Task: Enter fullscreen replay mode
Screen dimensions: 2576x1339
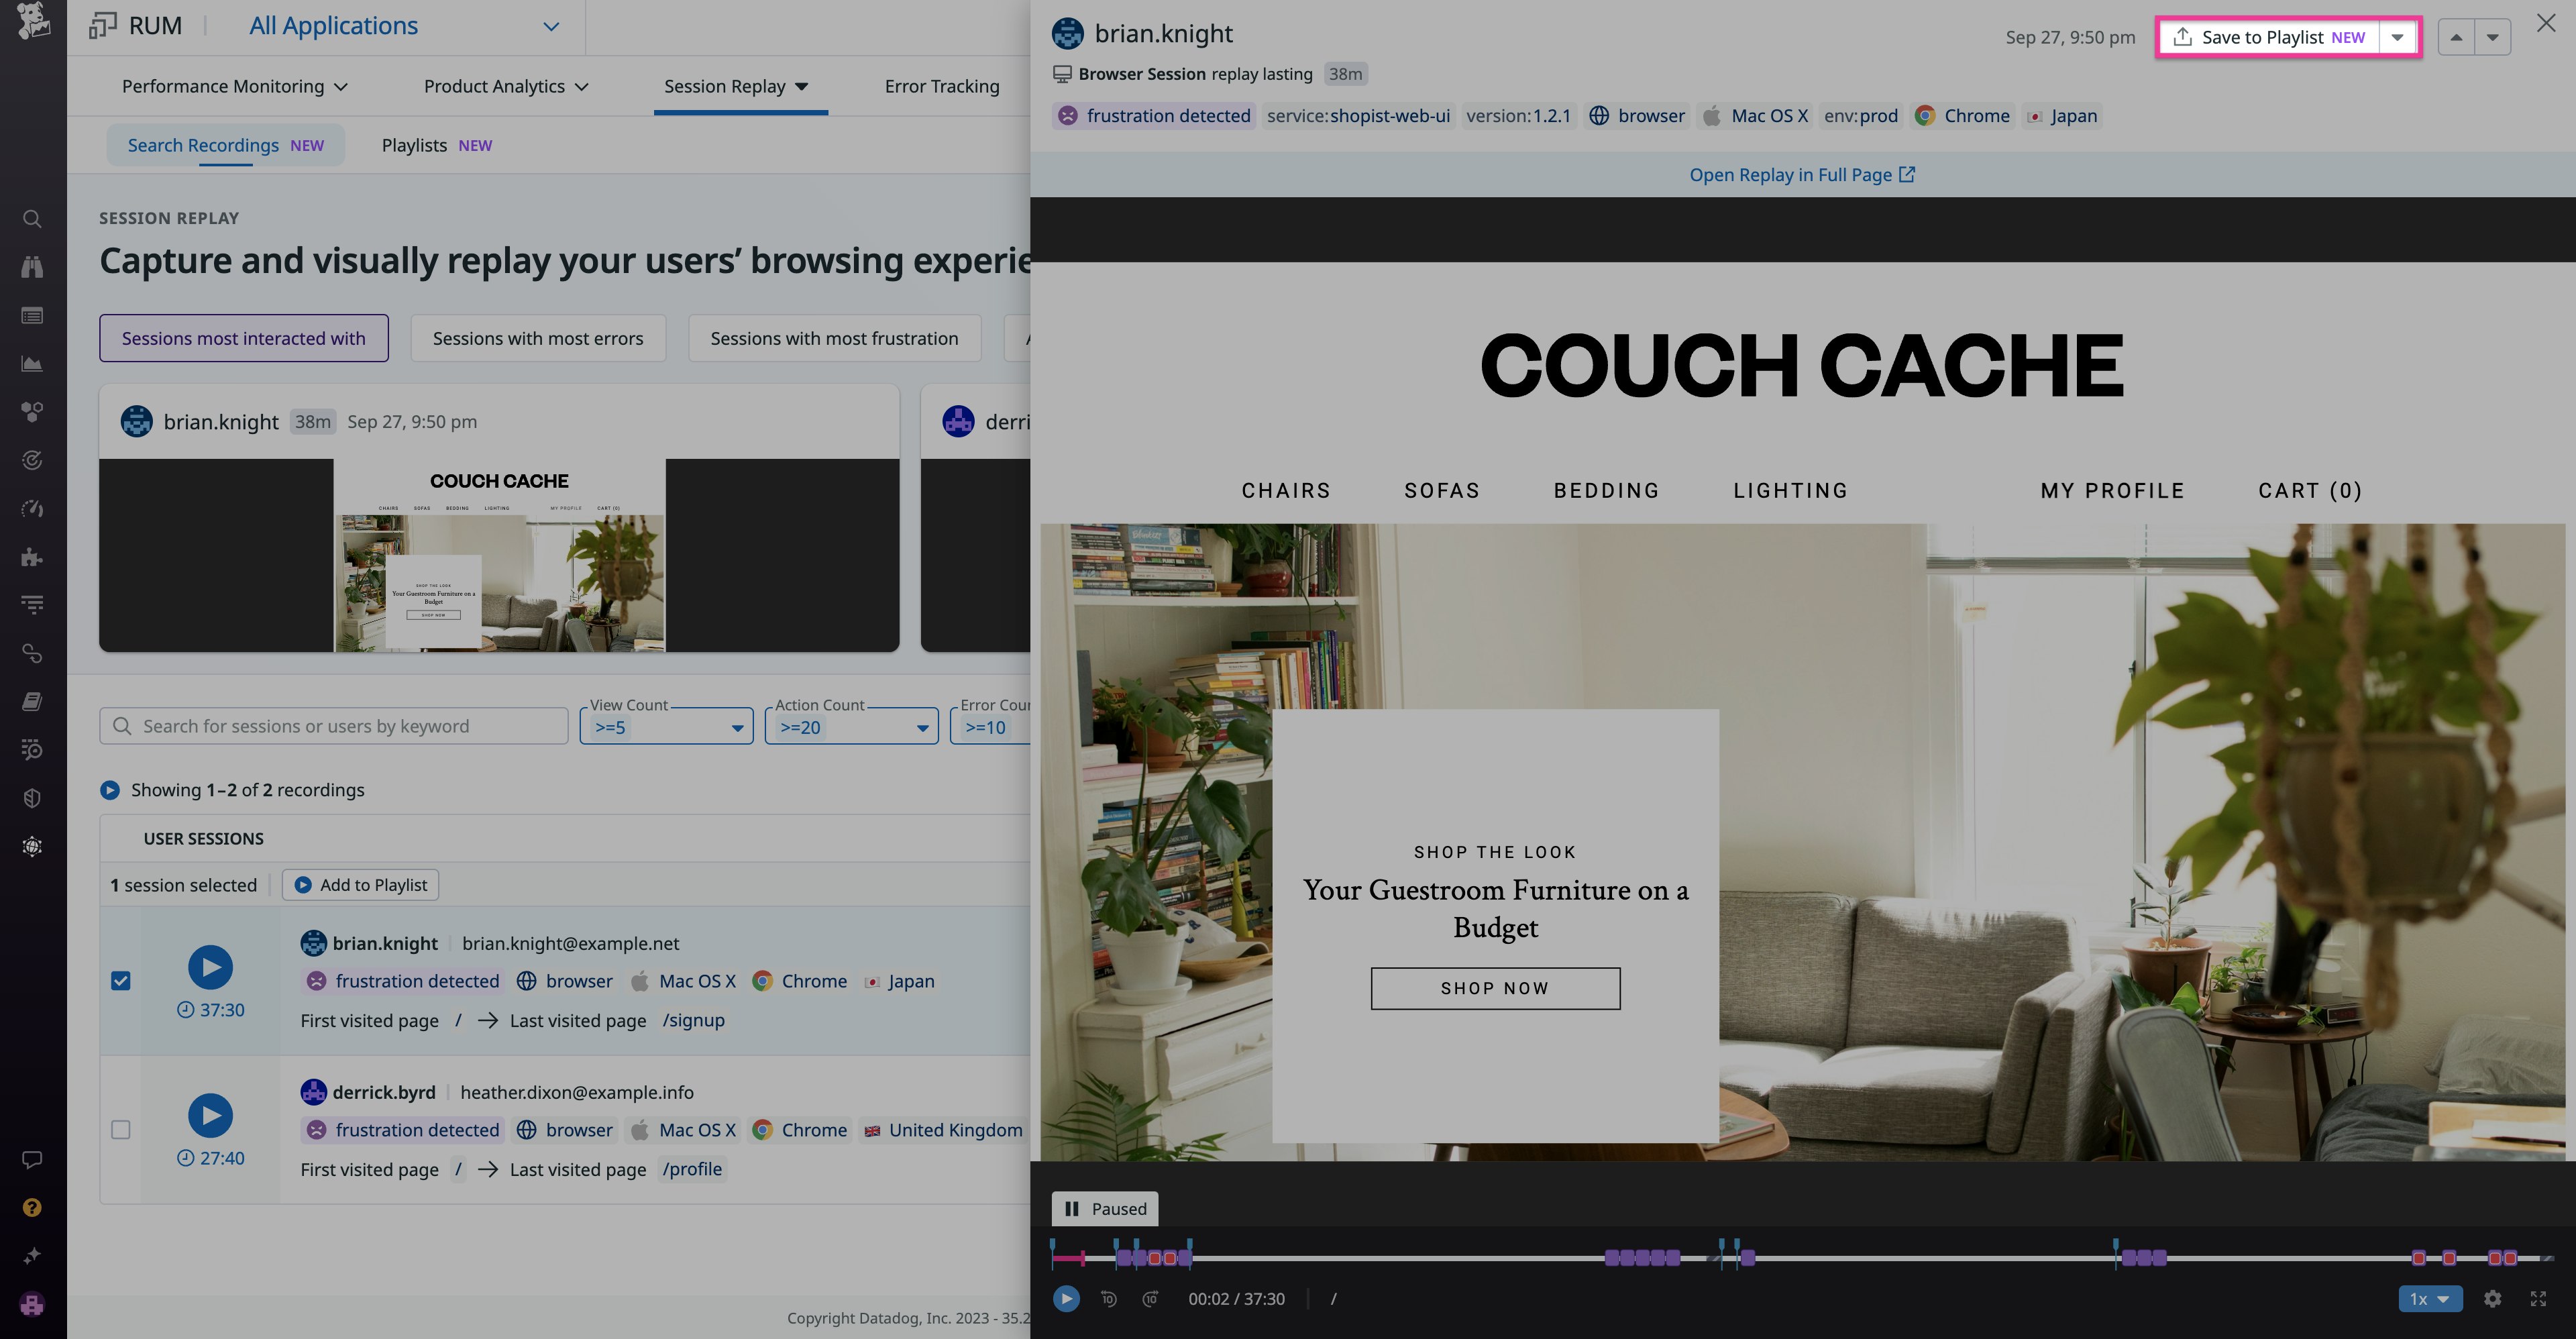Action: pyautogui.click(x=2538, y=1298)
